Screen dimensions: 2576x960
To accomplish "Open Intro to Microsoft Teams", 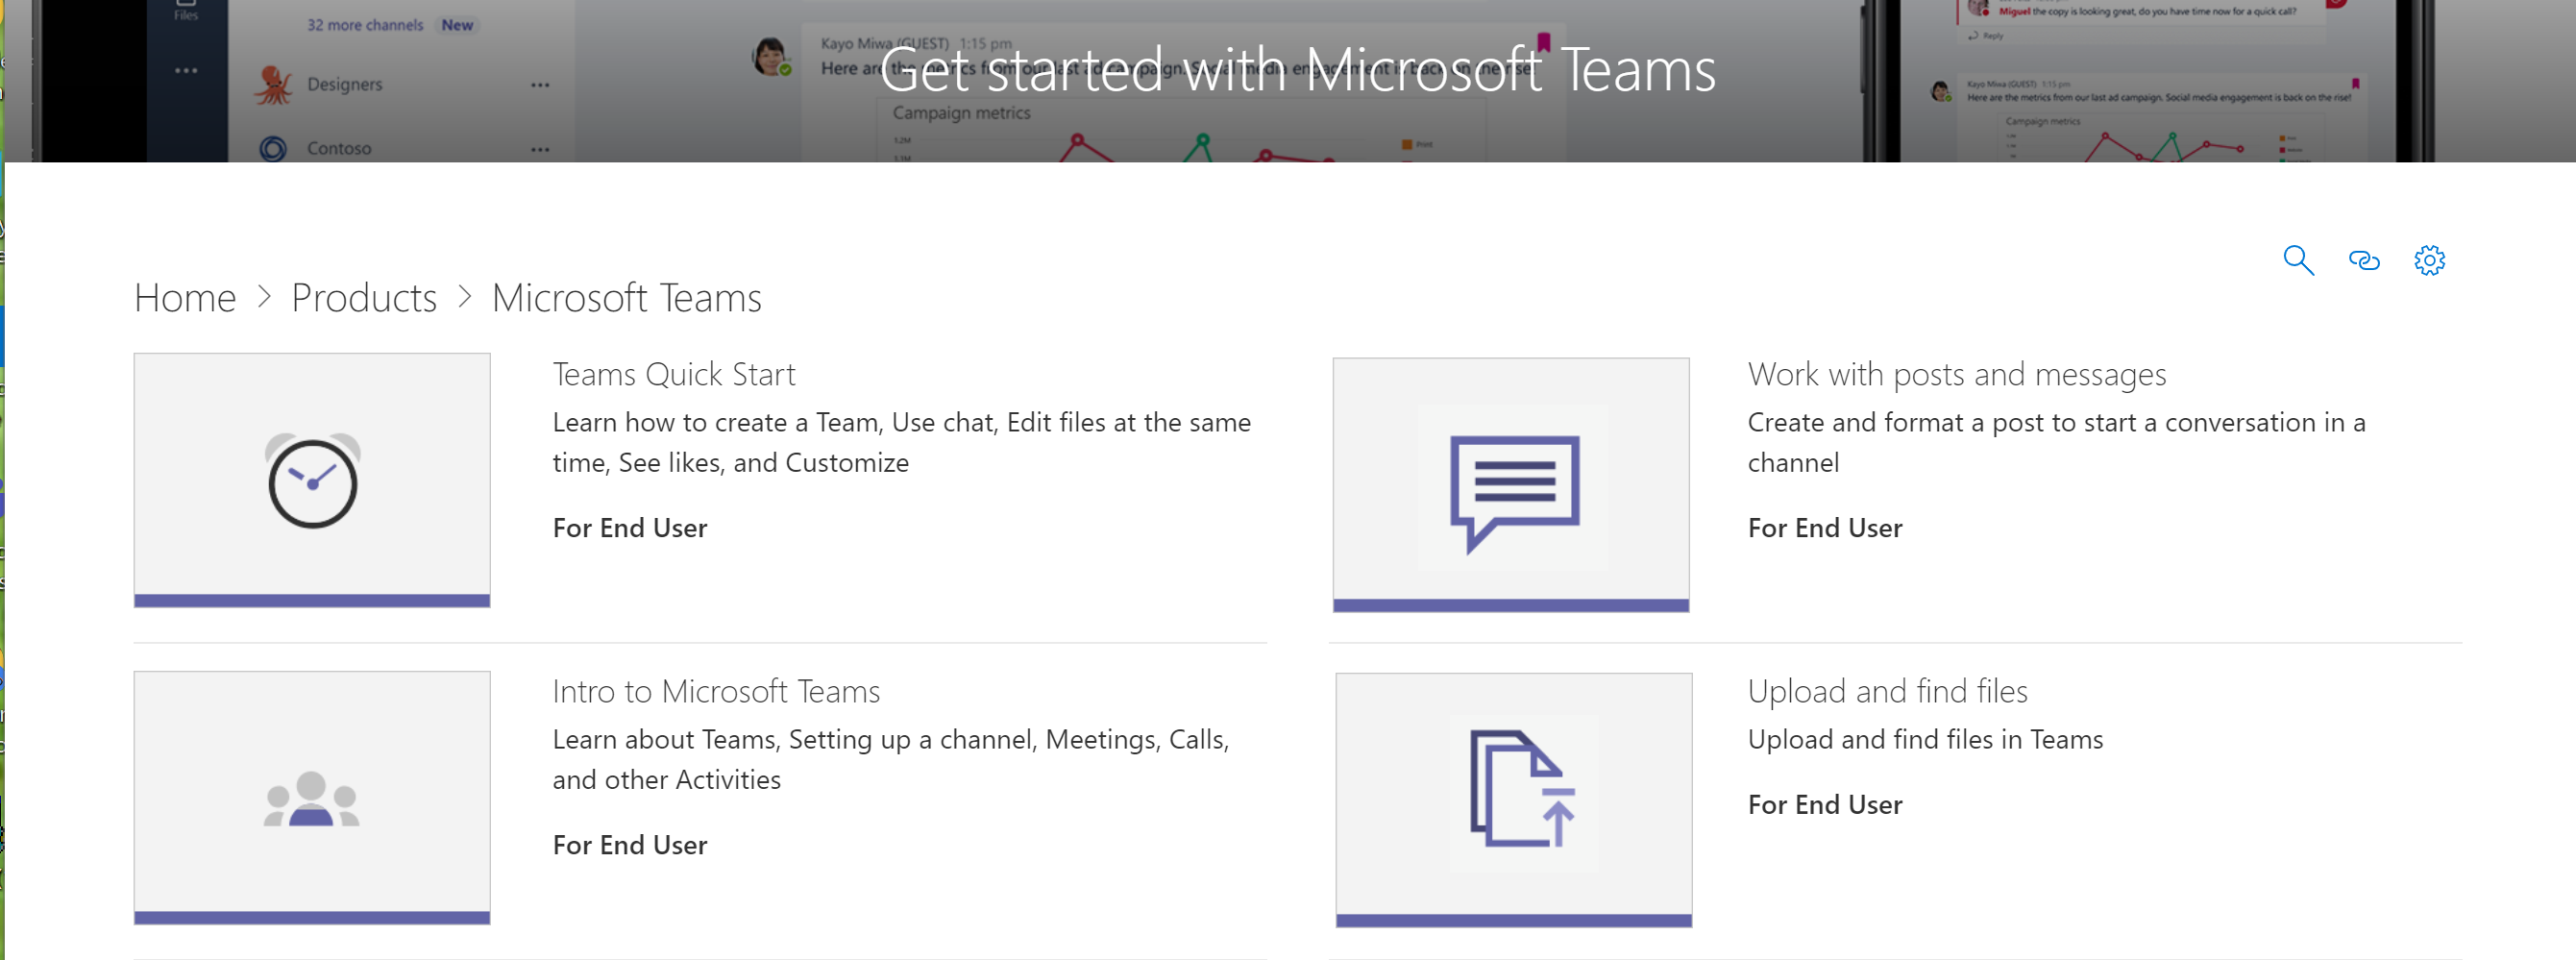I will (x=716, y=690).
